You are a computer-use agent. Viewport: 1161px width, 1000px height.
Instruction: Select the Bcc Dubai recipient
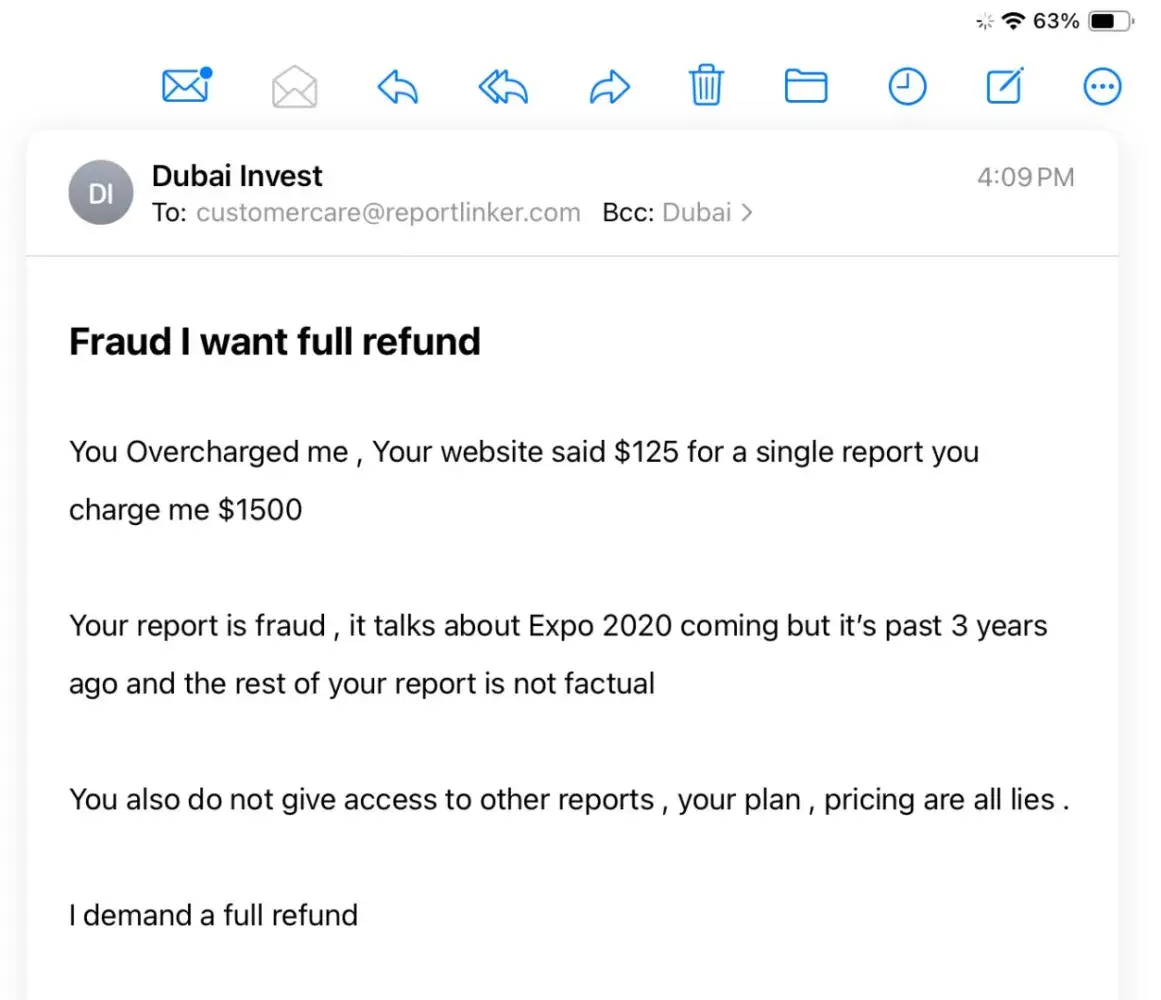pyautogui.click(x=696, y=213)
